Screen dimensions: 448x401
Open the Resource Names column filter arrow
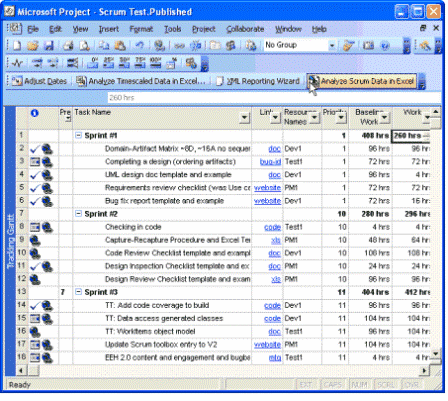314,117
